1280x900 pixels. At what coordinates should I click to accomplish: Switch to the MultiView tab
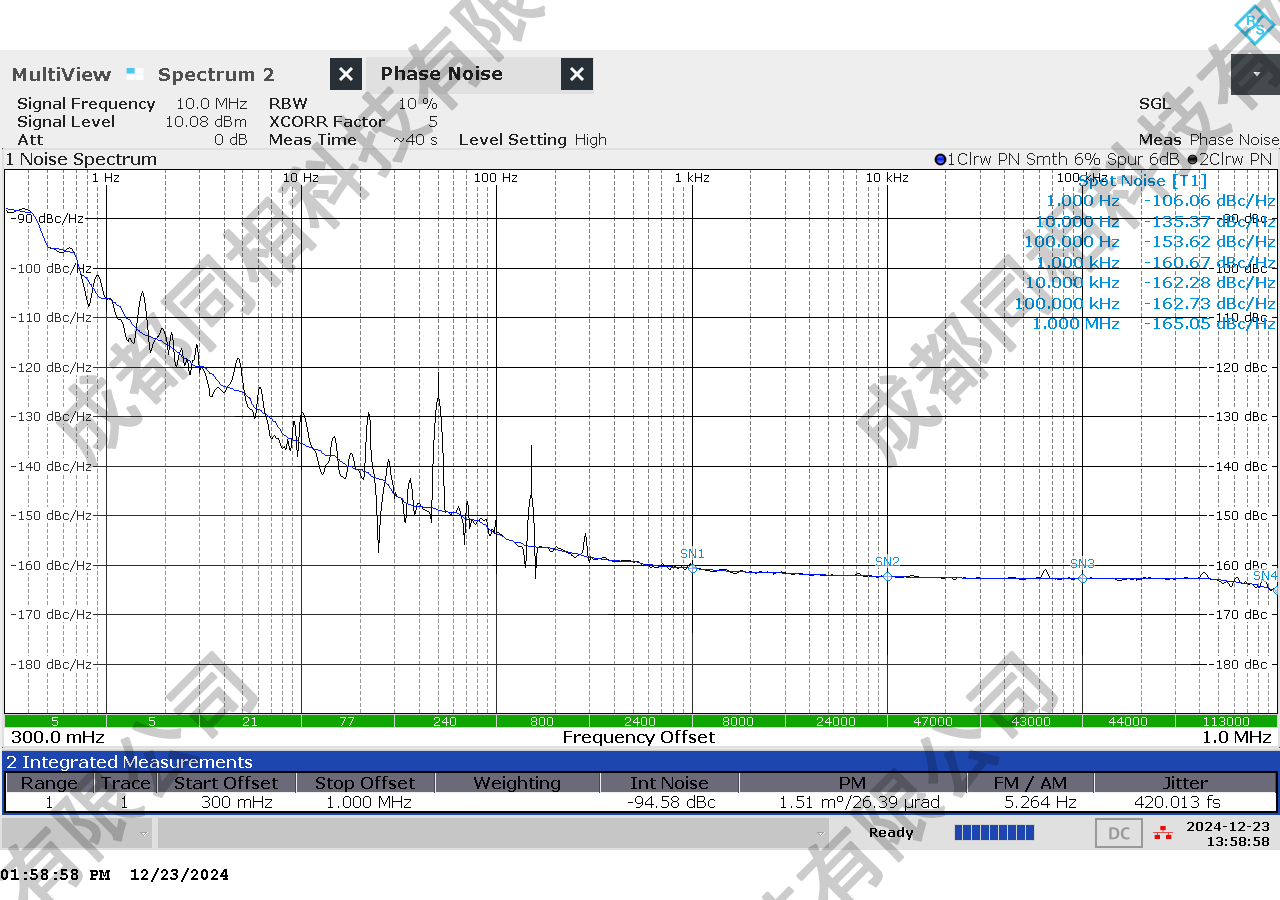coord(62,75)
